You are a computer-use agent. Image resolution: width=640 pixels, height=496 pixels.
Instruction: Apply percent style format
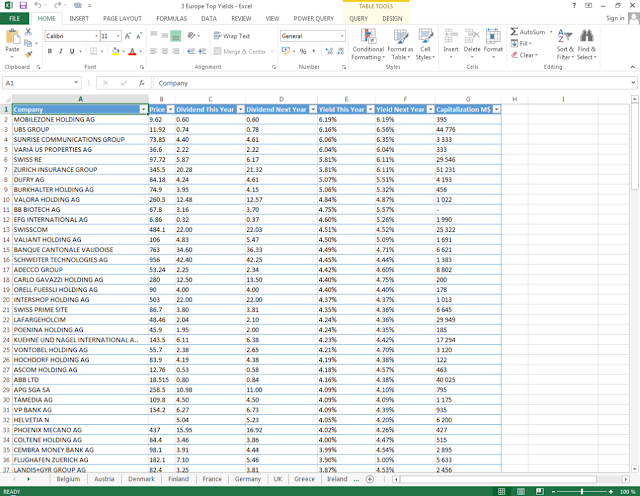(303, 51)
